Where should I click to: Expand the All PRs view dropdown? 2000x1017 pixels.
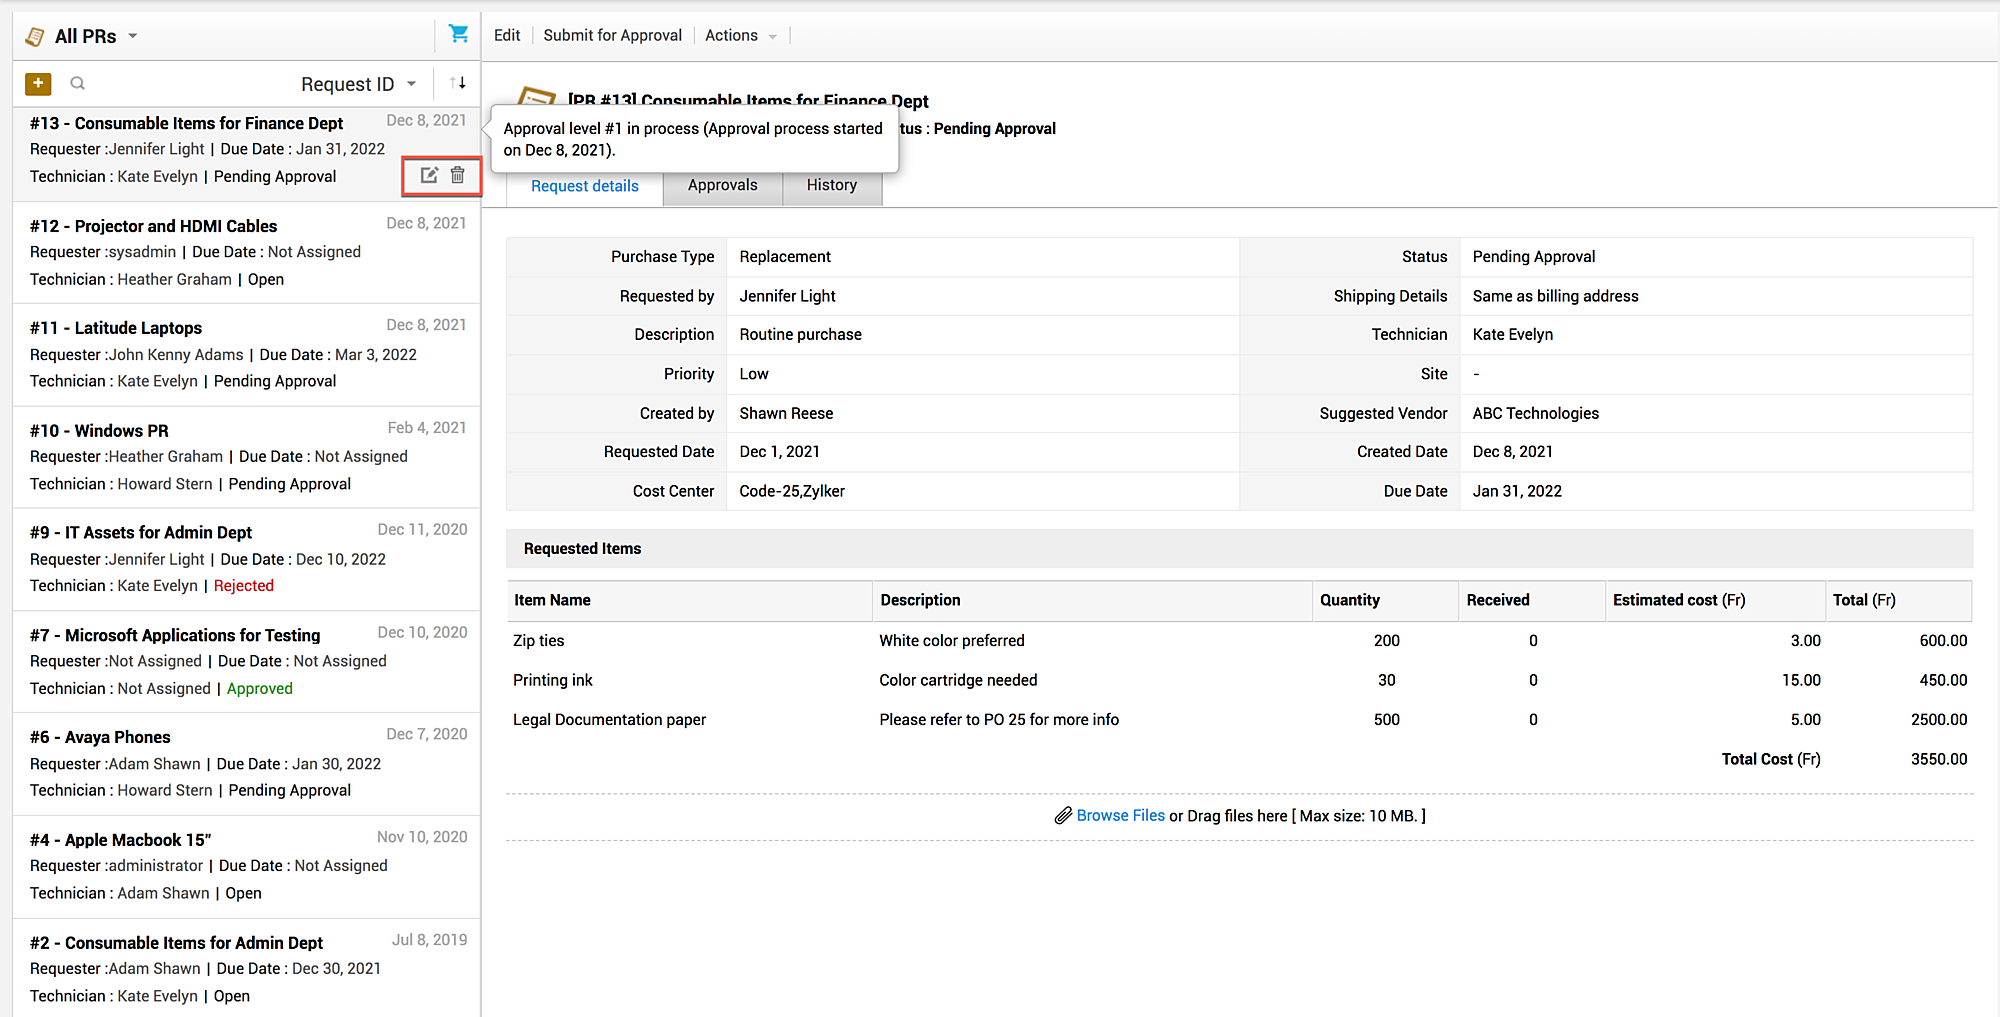tap(133, 37)
